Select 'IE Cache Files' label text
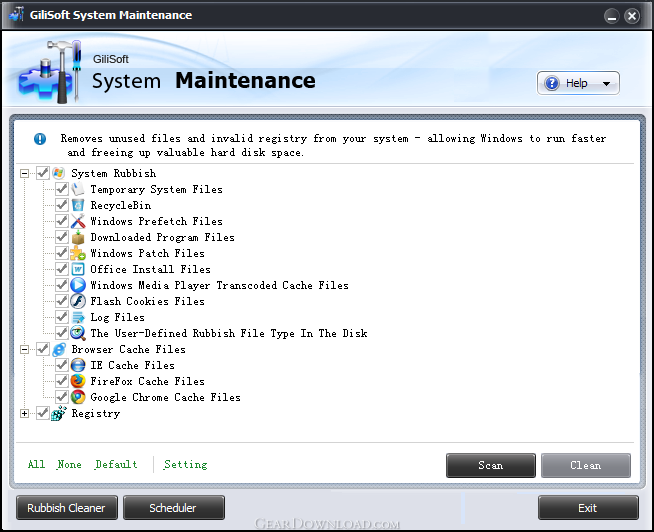This screenshot has width=654, height=532. click(132, 365)
